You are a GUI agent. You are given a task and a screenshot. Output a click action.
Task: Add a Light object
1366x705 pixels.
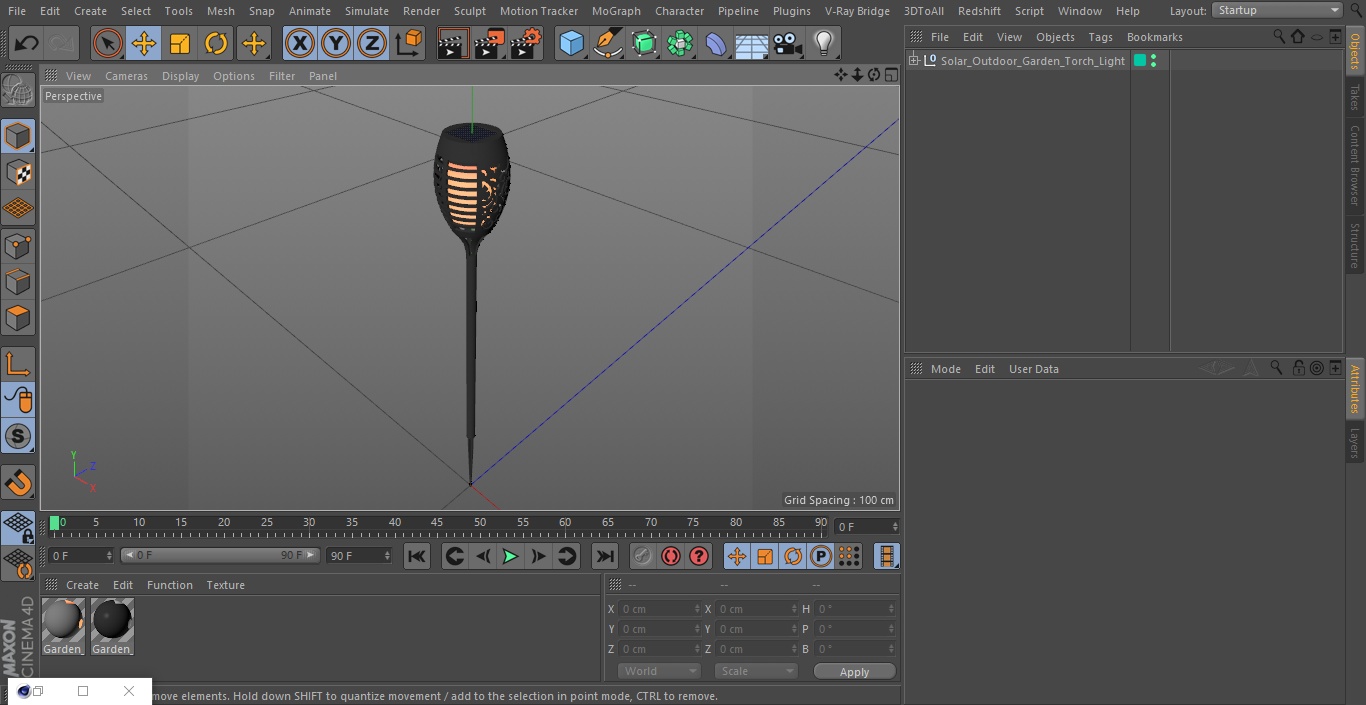coord(824,43)
